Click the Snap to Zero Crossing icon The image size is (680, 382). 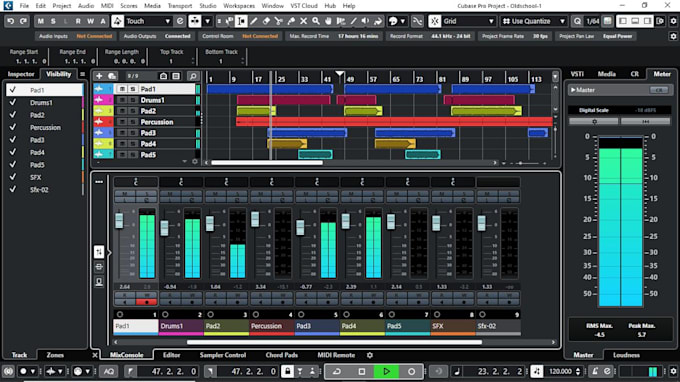point(417,21)
